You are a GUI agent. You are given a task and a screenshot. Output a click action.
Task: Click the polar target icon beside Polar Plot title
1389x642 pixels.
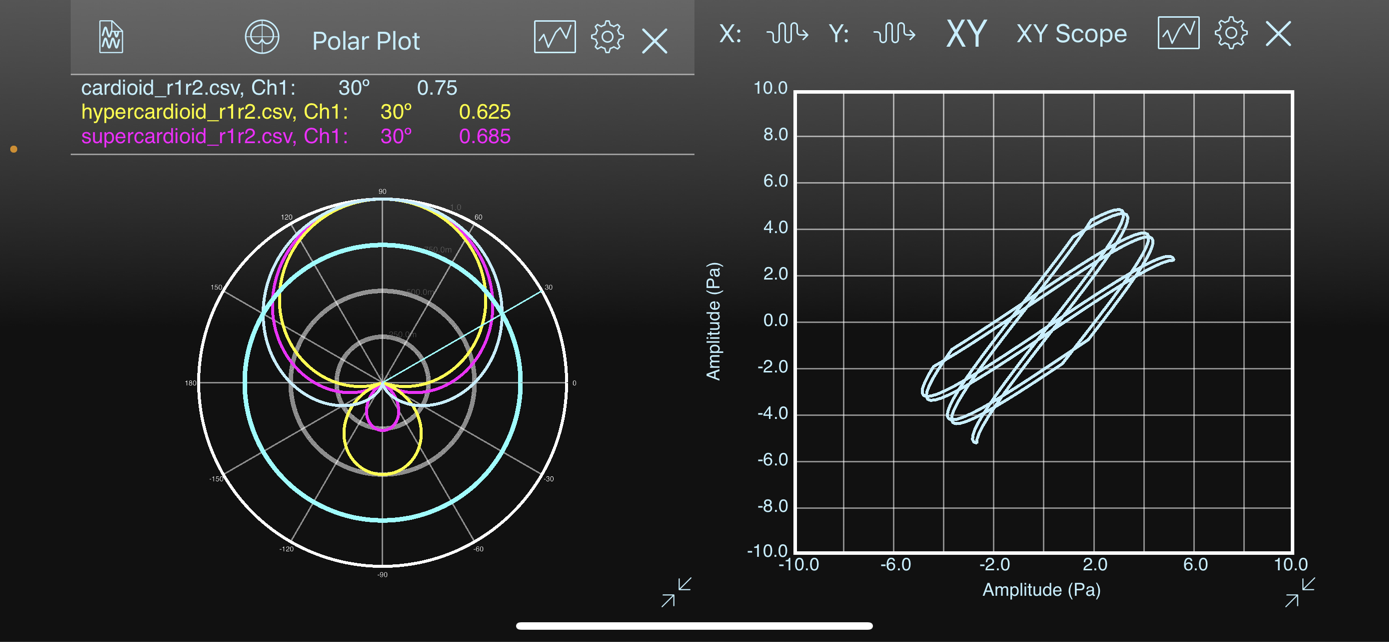tap(261, 35)
